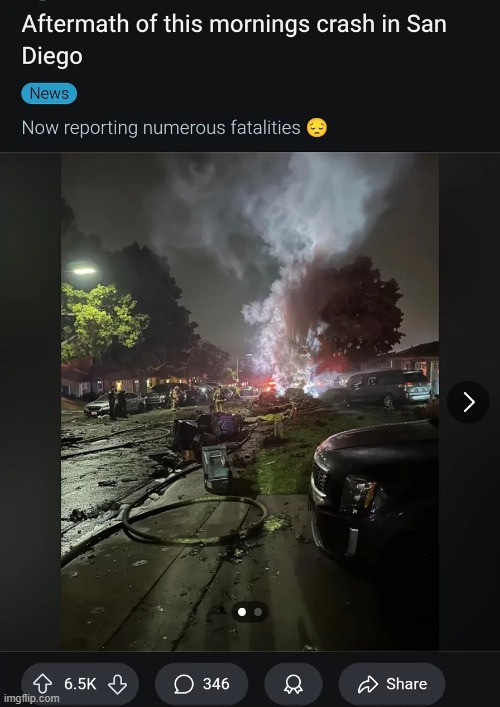Click the Share arrow icon
This screenshot has width=500, height=707.
tap(367, 684)
